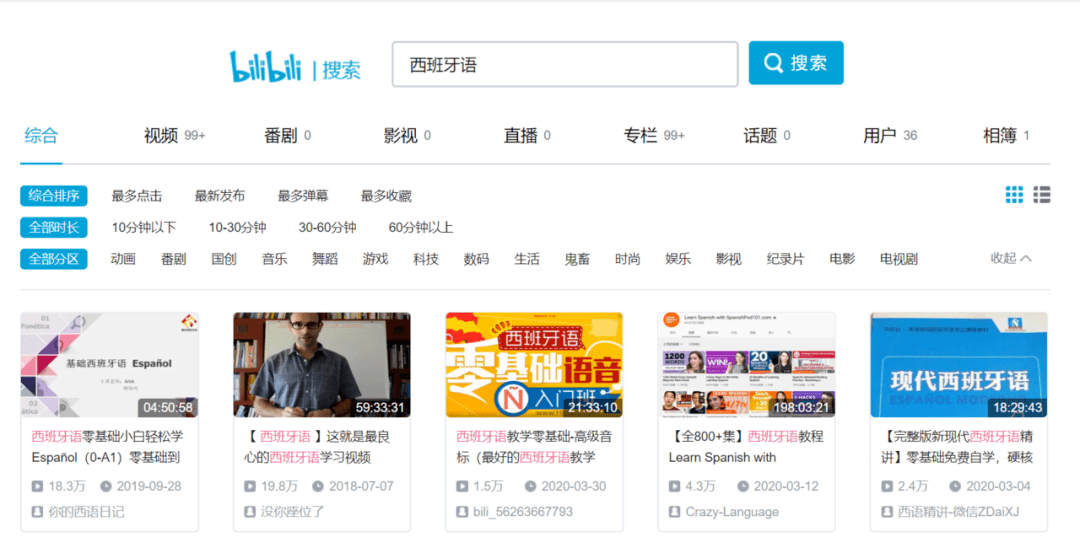Click uploader icon beside 你的西语日记
Image resolution: width=1080 pixels, height=537 pixels.
(x=38, y=511)
